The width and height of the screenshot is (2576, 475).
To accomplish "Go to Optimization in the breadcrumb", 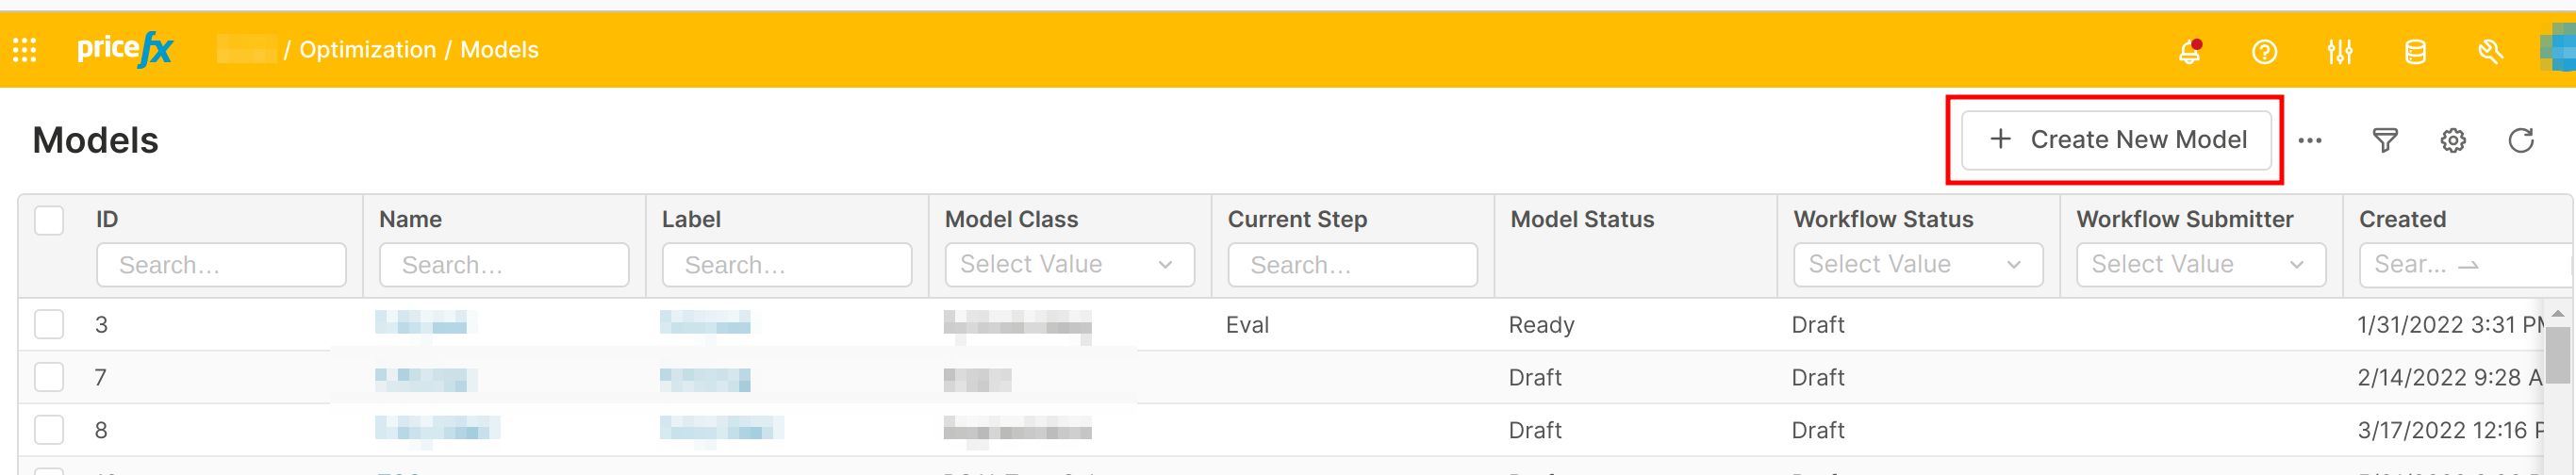I will 367,50.
